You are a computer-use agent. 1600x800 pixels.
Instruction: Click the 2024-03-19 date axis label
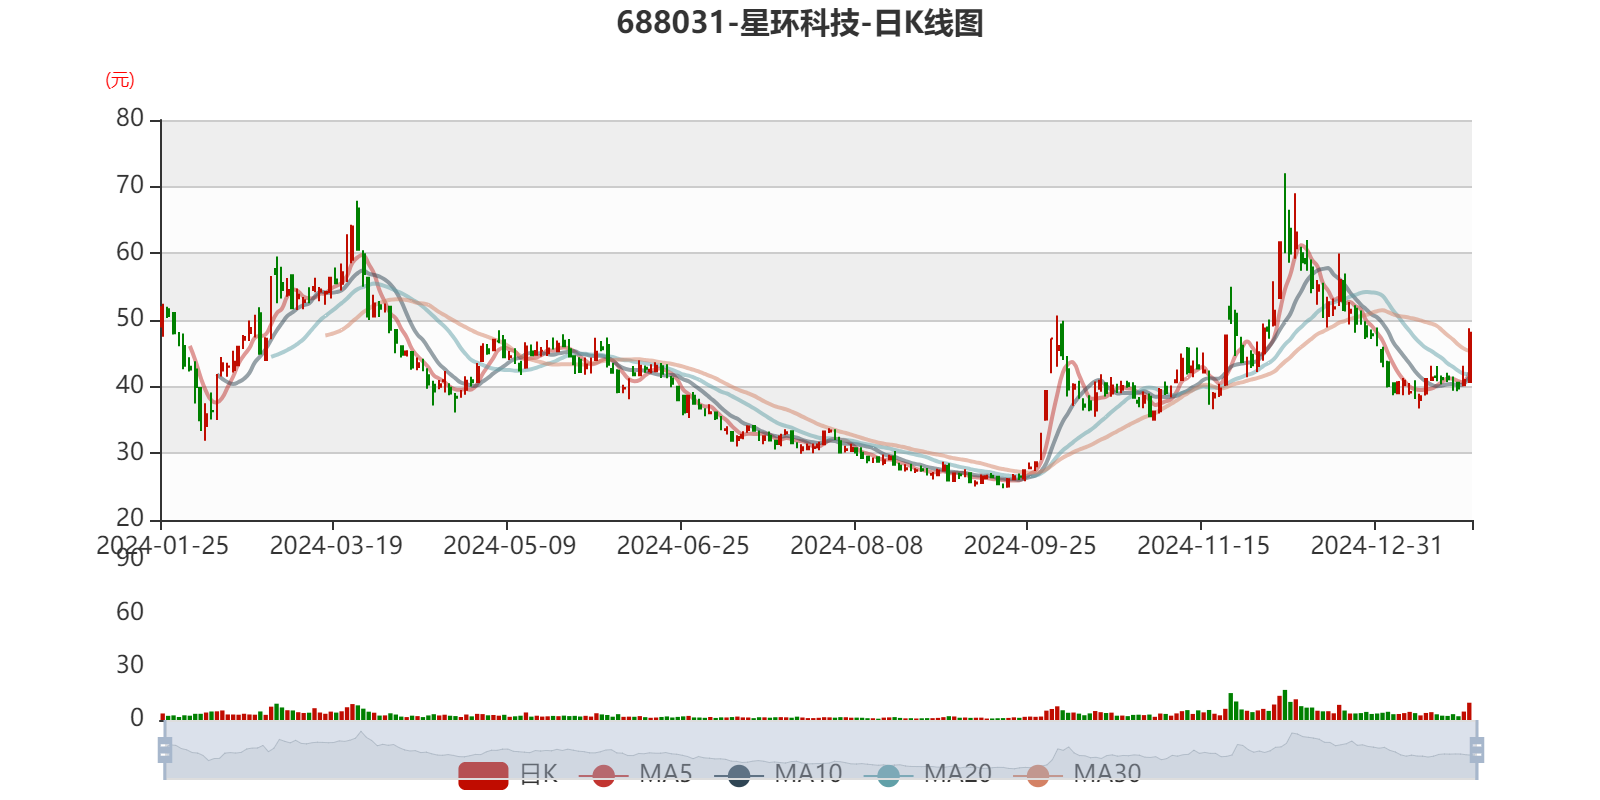pyautogui.click(x=336, y=546)
